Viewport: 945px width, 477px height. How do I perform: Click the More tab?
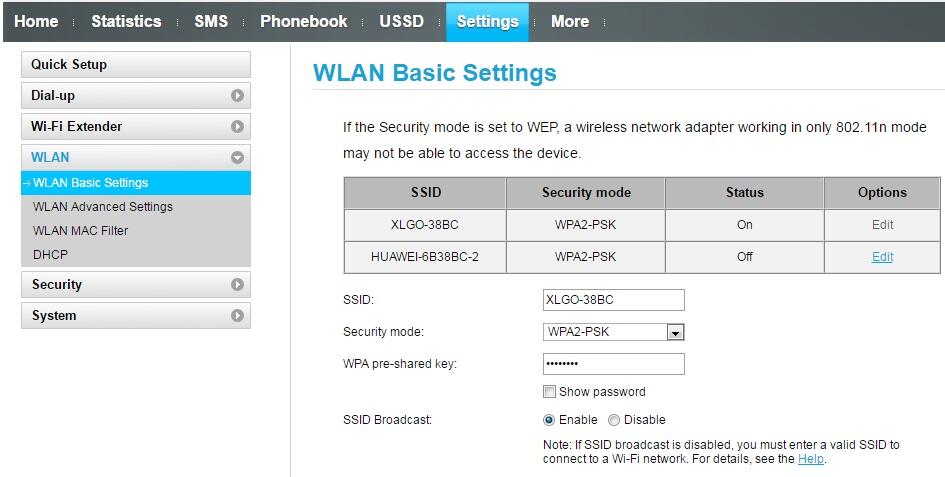point(570,21)
